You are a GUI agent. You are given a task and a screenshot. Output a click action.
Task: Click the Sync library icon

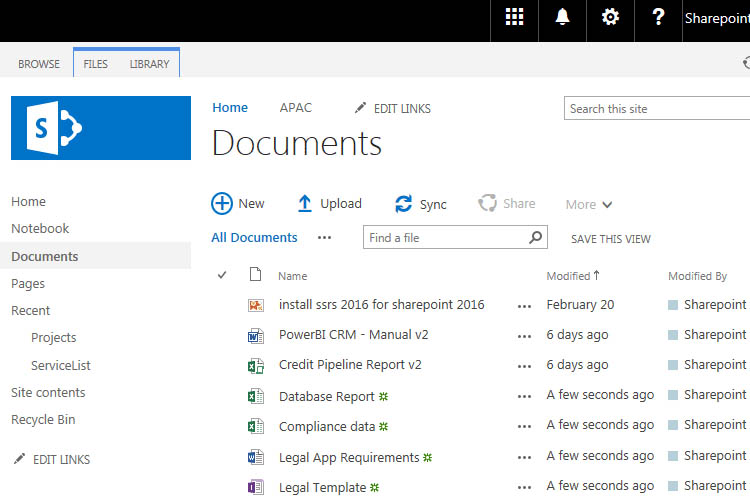click(x=403, y=204)
